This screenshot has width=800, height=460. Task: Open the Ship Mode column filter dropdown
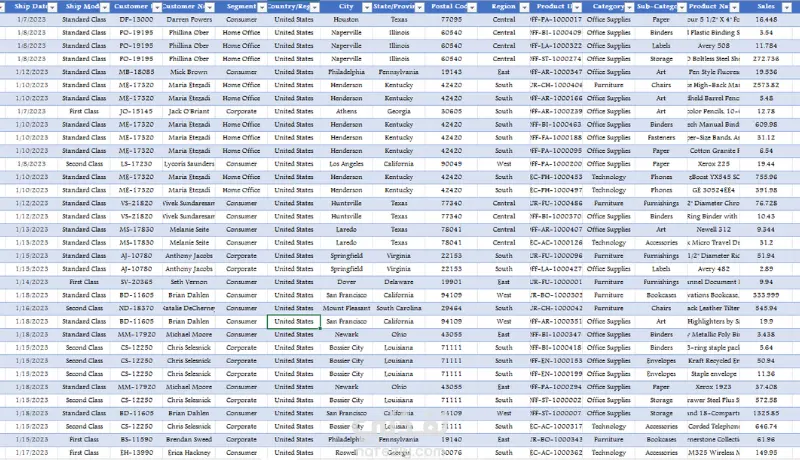105,7
